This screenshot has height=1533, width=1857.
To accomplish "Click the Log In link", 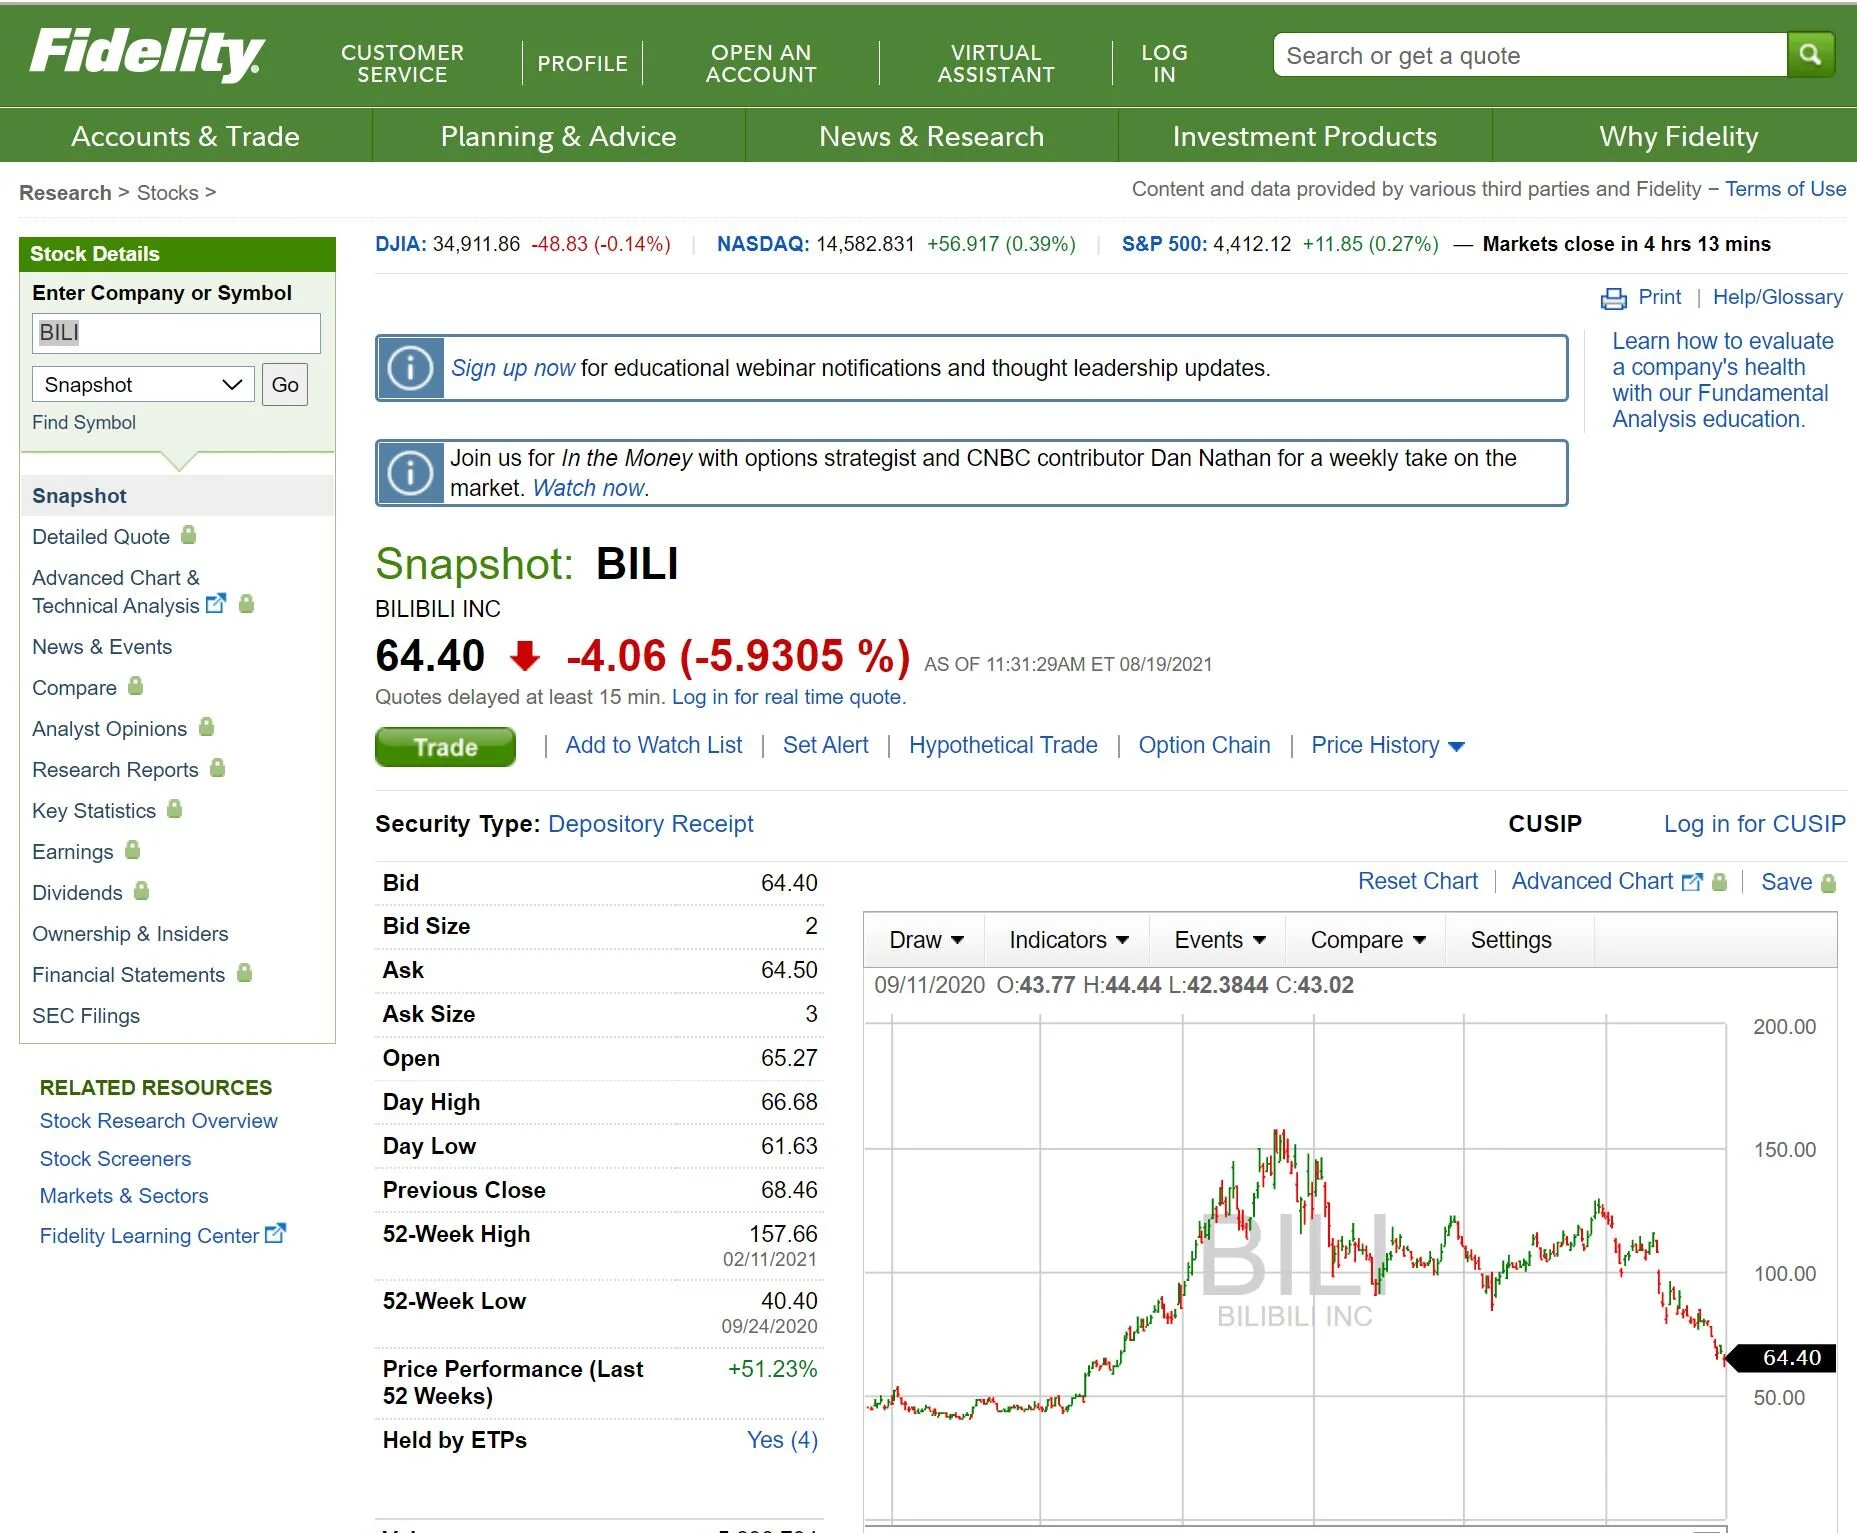I will (x=1164, y=63).
